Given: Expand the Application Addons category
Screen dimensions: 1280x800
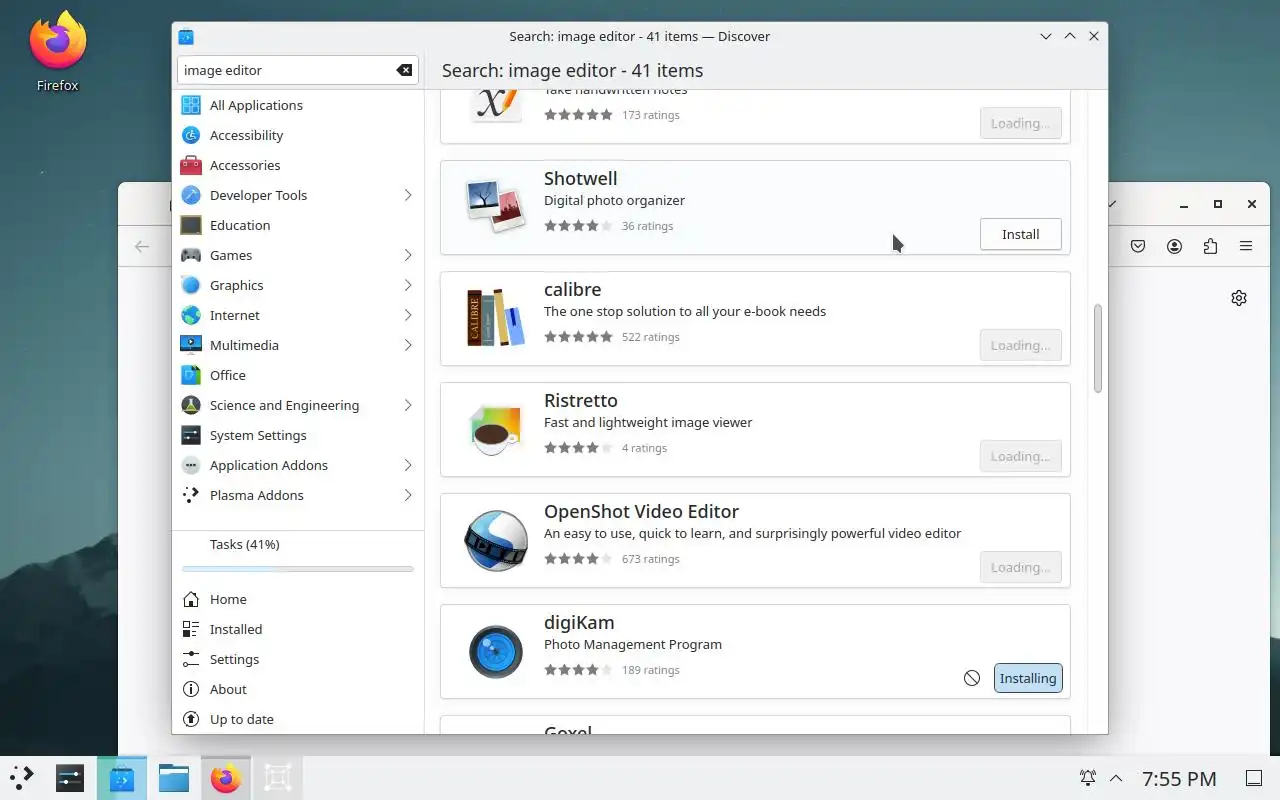Looking at the screenshot, I should [408, 465].
